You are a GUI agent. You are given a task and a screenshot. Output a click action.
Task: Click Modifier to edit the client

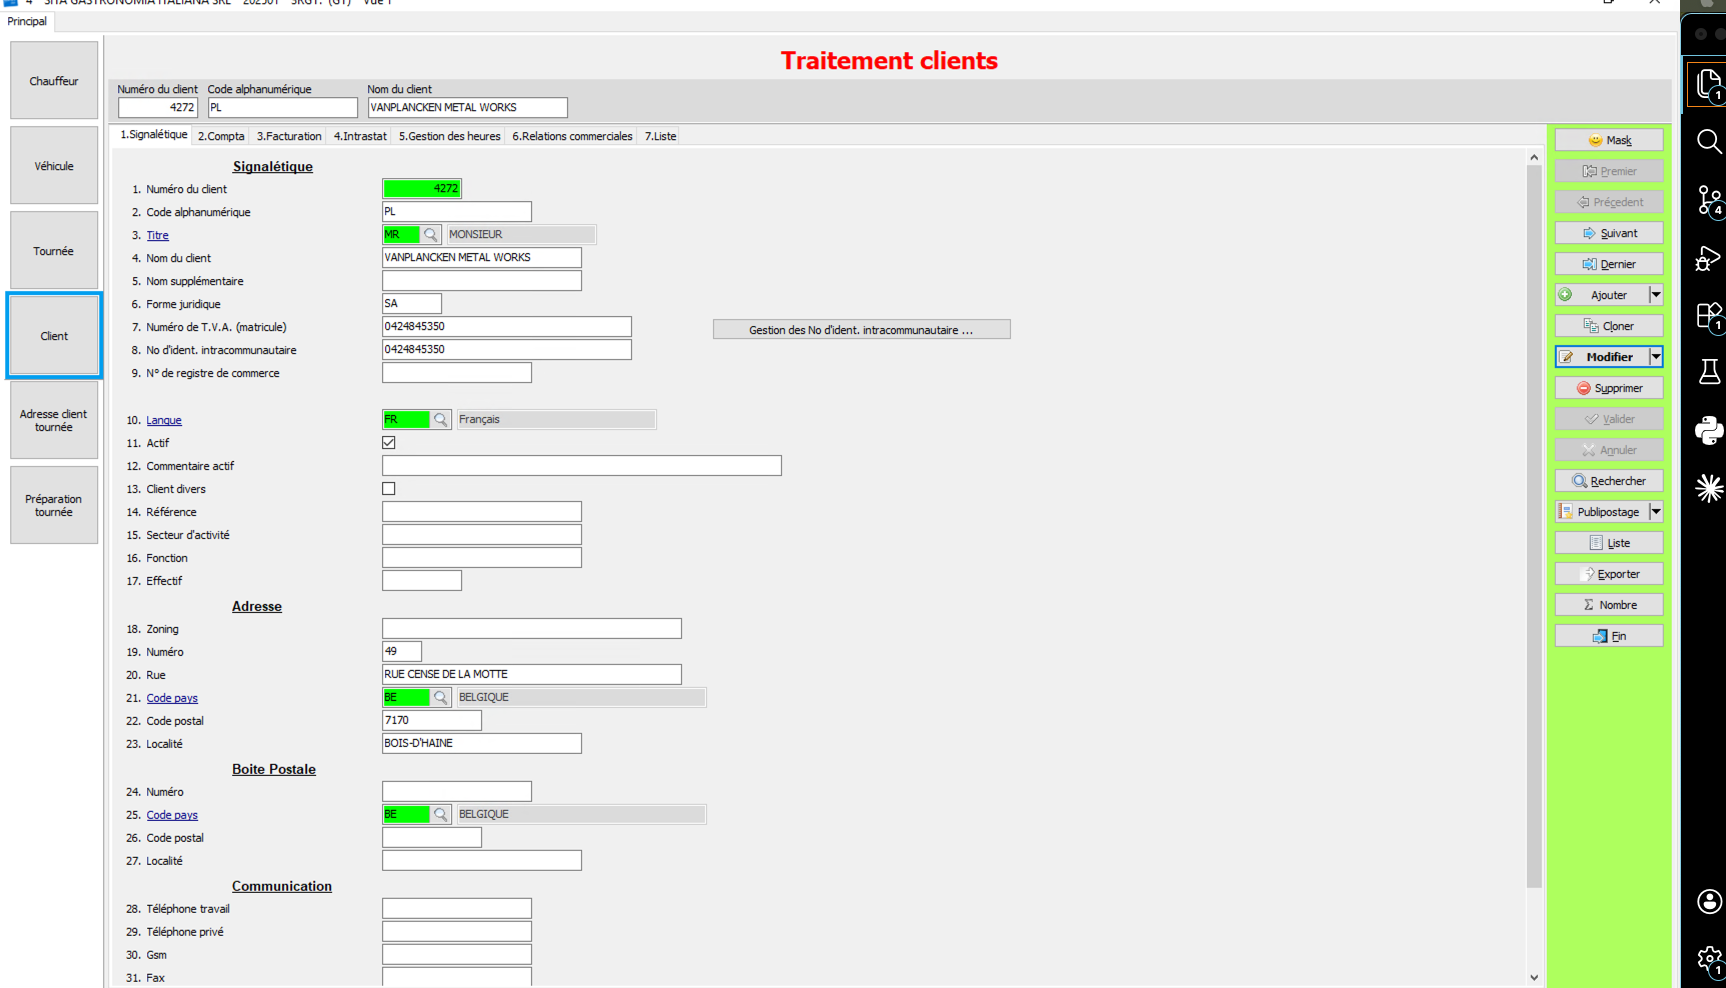point(1601,357)
